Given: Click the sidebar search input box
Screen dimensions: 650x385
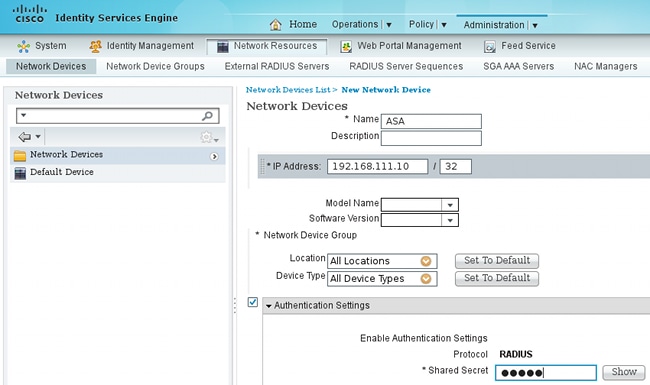Looking at the screenshot, I should click(x=118, y=116).
